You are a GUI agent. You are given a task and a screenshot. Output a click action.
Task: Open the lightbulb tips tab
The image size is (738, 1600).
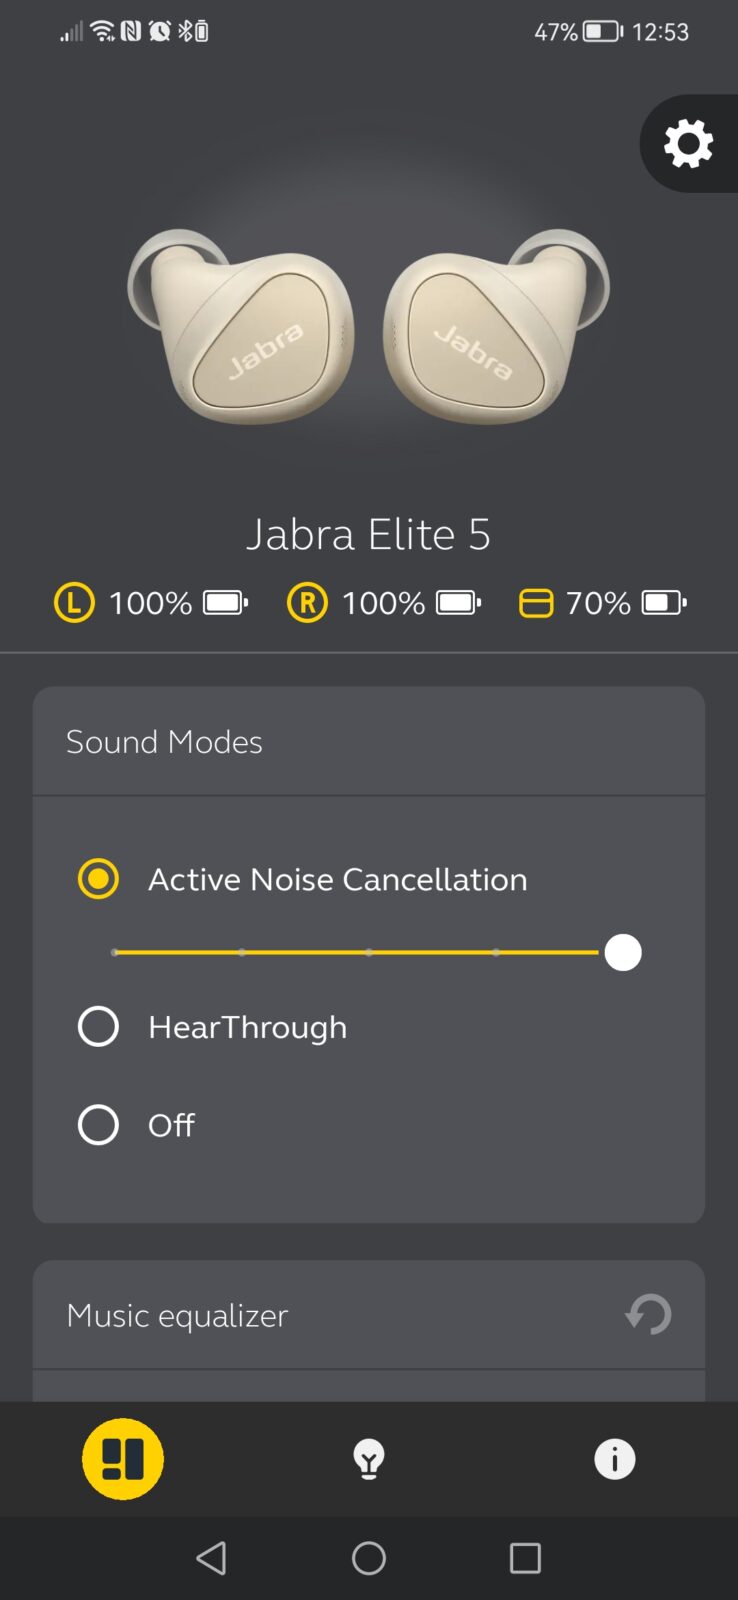click(369, 1459)
